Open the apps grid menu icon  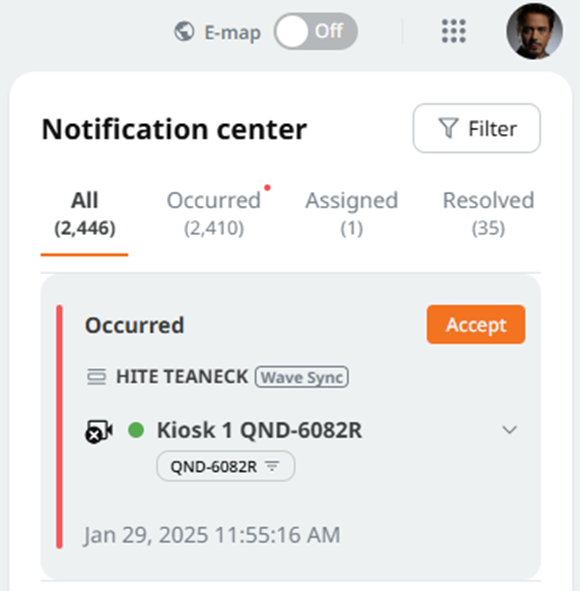(454, 31)
